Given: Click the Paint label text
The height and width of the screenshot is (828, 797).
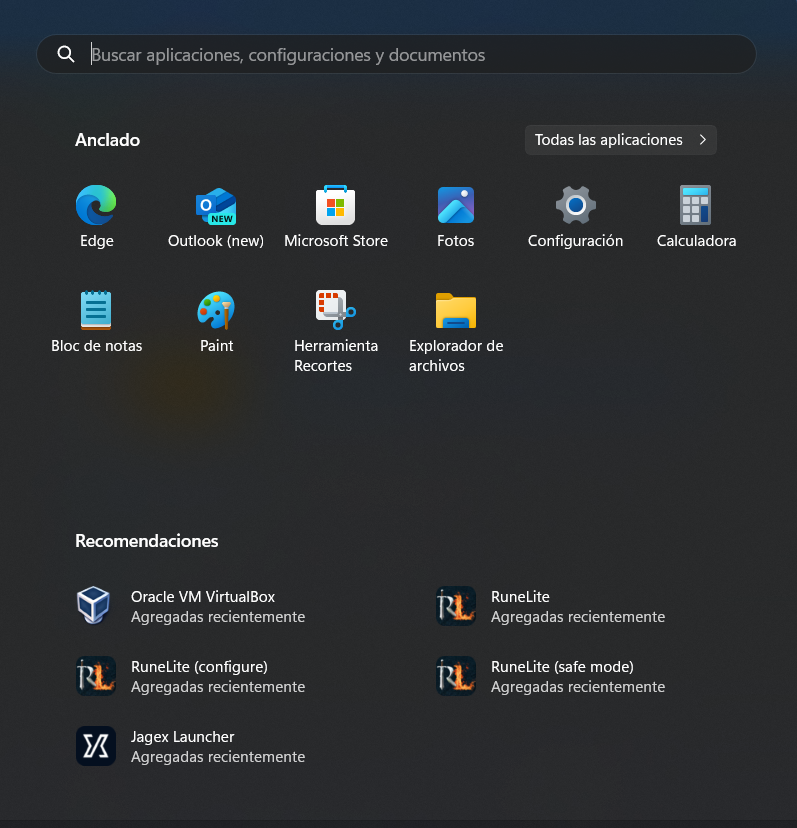Looking at the screenshot, I should pyautogui.click(x=217, y=346).
